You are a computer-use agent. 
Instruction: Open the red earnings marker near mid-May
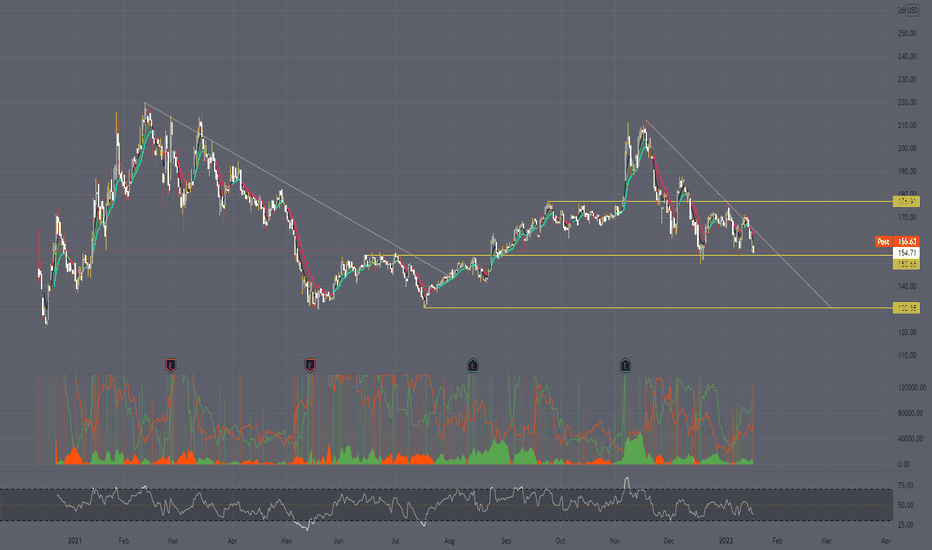310,365
